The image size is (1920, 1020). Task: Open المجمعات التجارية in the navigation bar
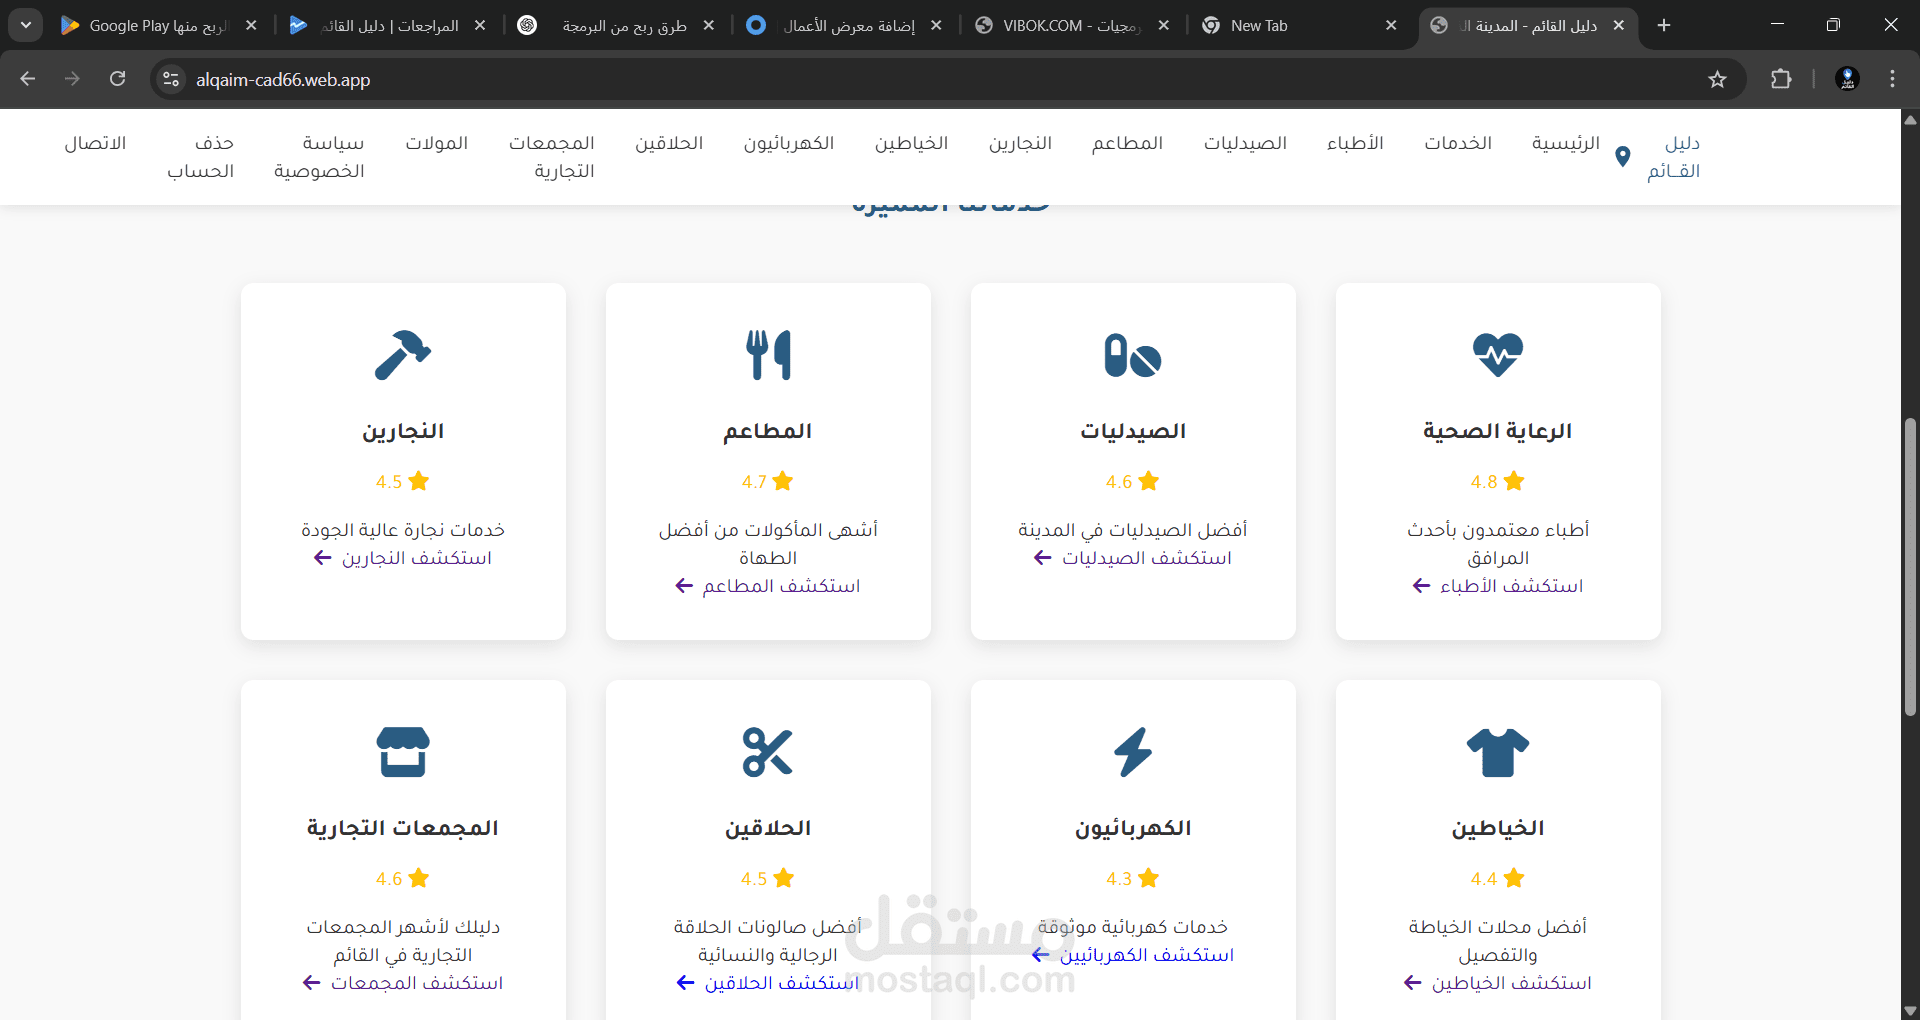point(552,157)
